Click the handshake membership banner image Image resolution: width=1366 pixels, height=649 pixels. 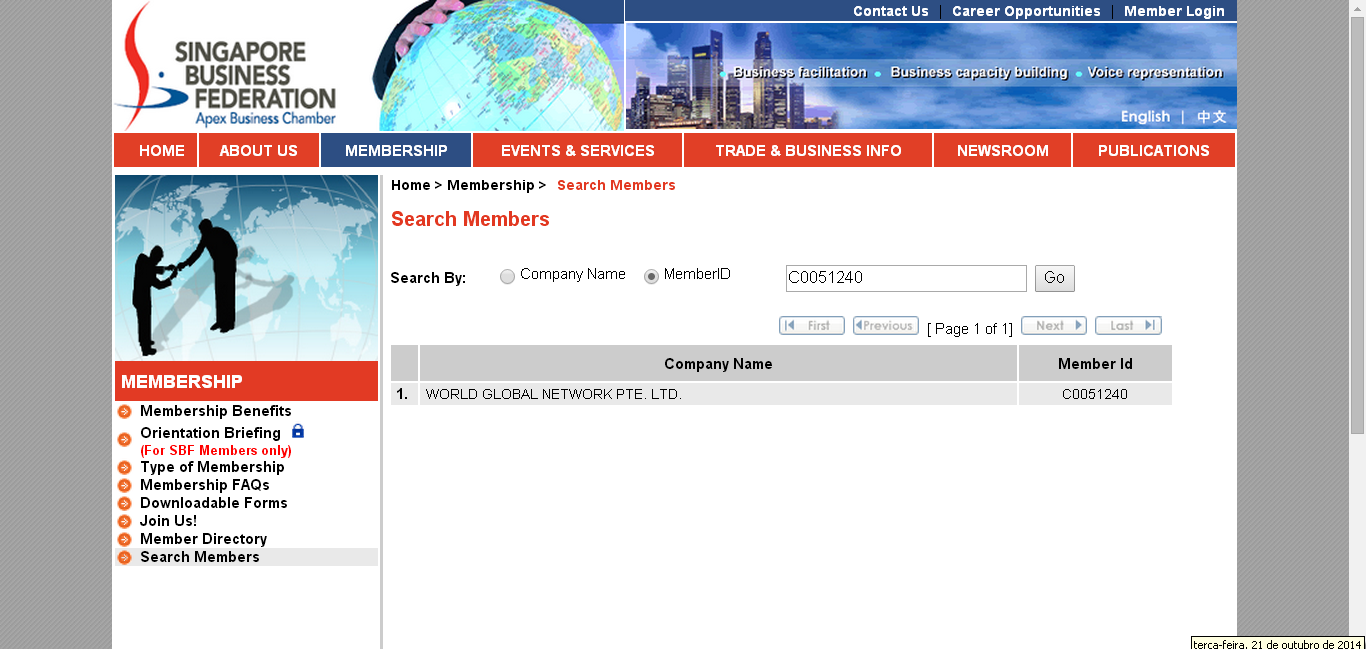[246, 267]
